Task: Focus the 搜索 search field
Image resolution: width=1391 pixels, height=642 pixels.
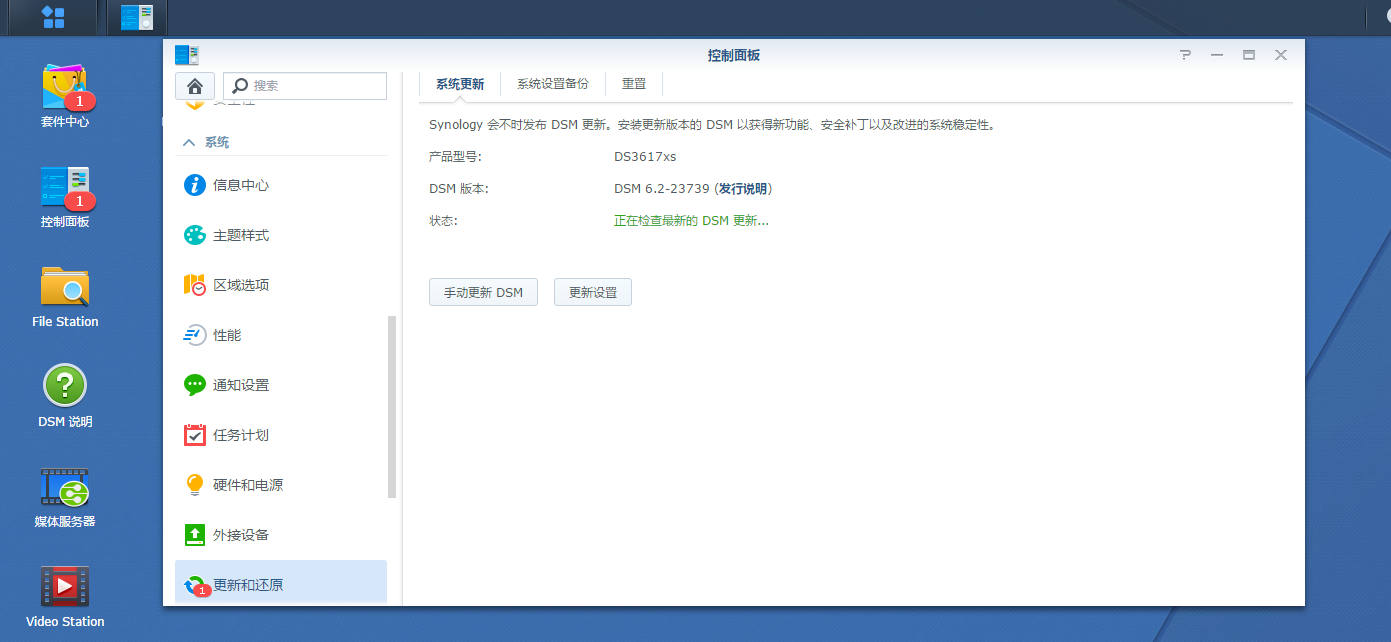Action: click(x=305, y=86)
